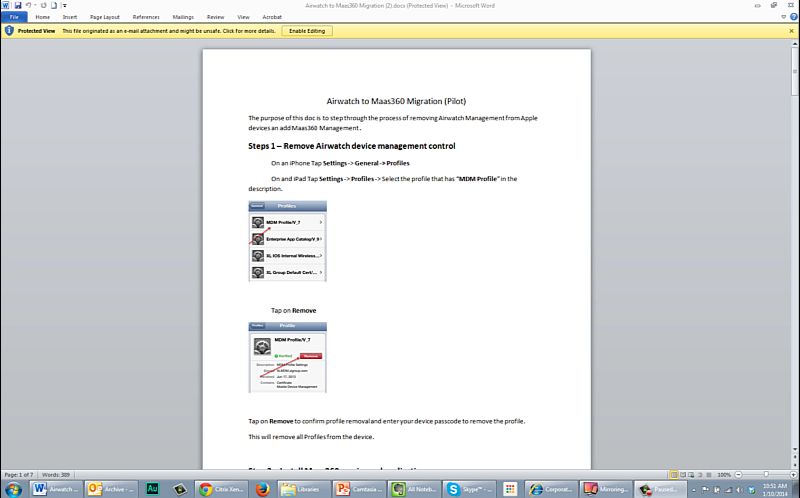This screenshot has width=800, height=498.
Task: Click the Redo/Repeat icon in Quick Access Toolbar
Action: (44, 5)
